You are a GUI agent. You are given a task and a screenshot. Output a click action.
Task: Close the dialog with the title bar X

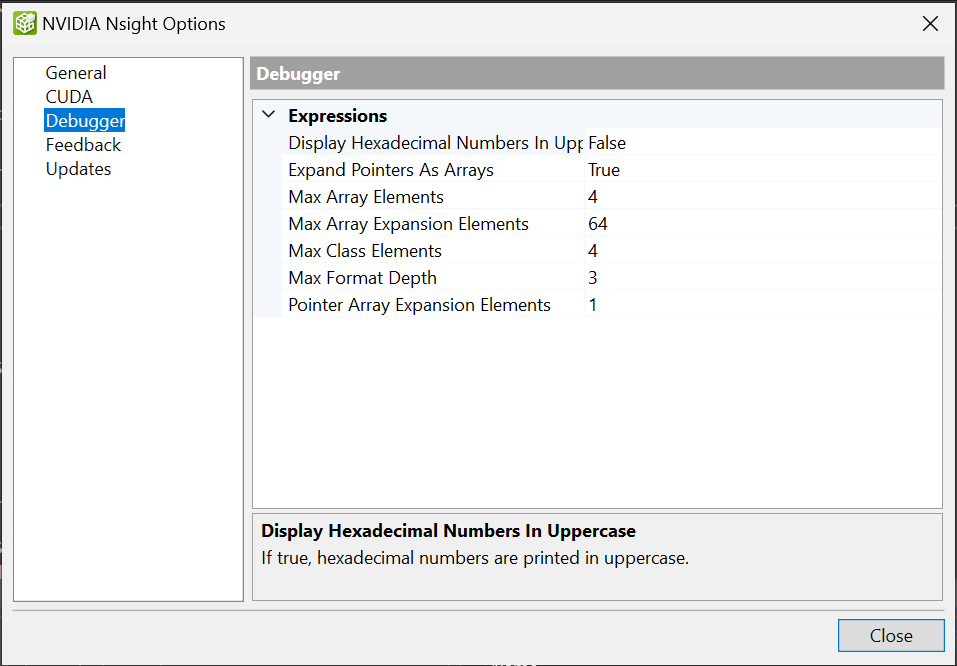(x=930, y=24)
